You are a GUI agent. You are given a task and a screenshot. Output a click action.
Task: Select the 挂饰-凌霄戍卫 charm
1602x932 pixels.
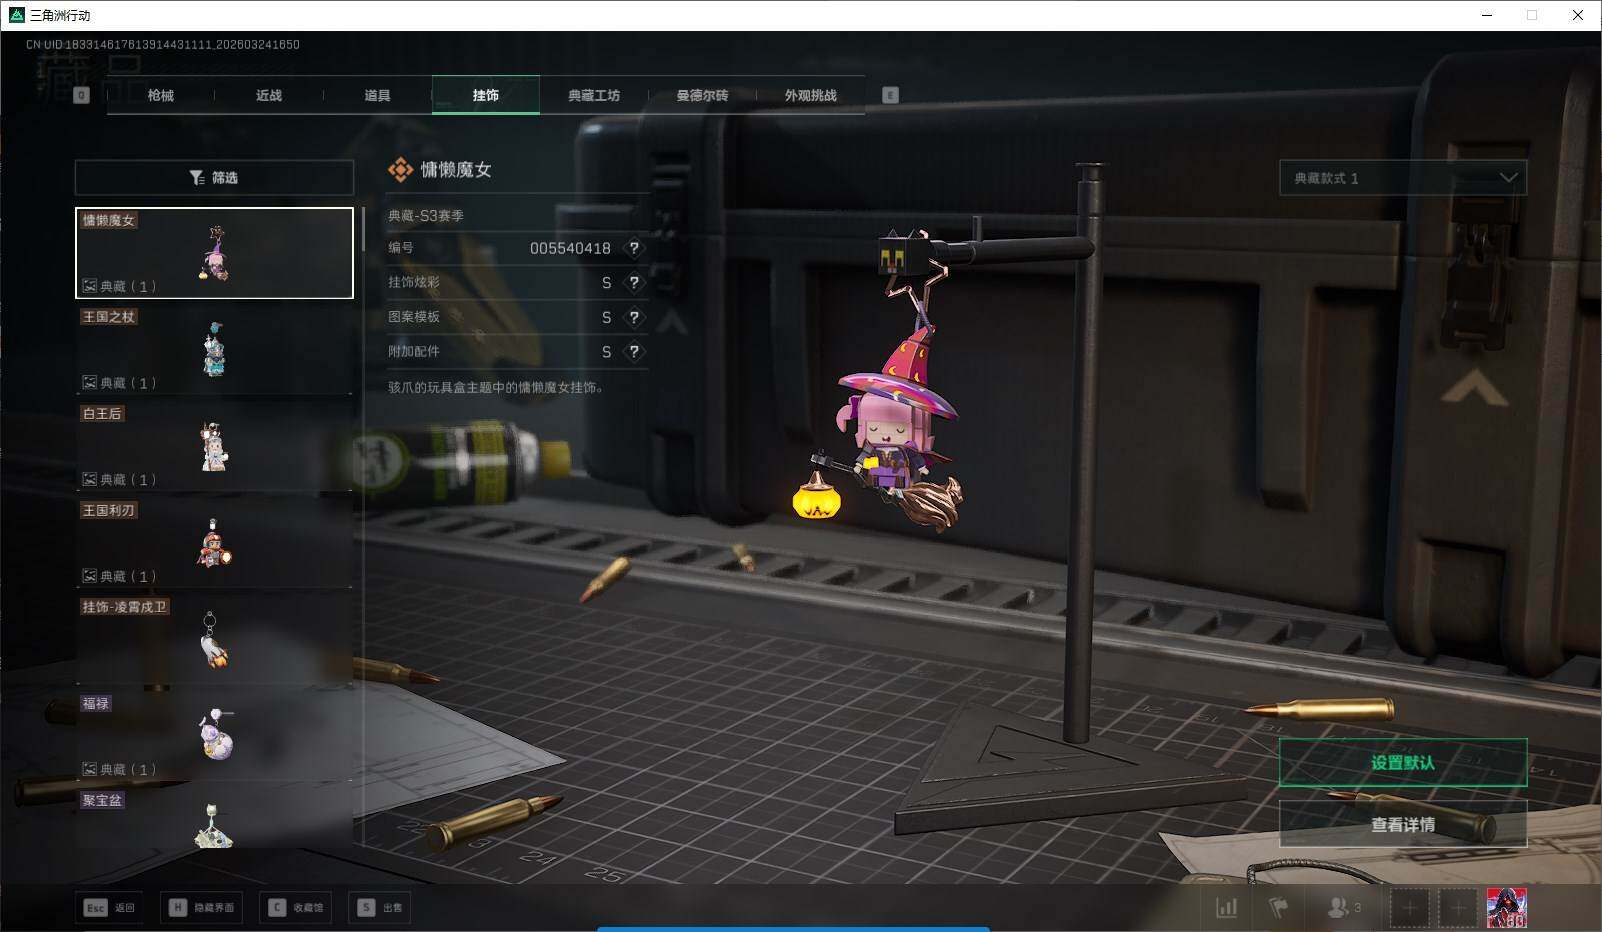pyautogui.click(x=214, y=639)
